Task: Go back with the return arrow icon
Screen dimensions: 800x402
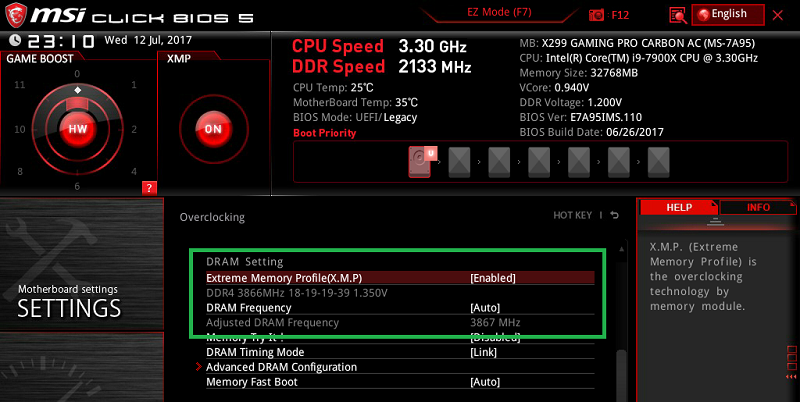Action: 615,215
